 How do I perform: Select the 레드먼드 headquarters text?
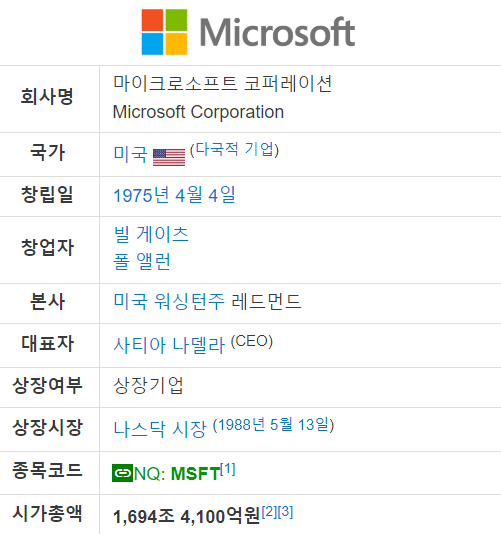(x=266, y=301)
